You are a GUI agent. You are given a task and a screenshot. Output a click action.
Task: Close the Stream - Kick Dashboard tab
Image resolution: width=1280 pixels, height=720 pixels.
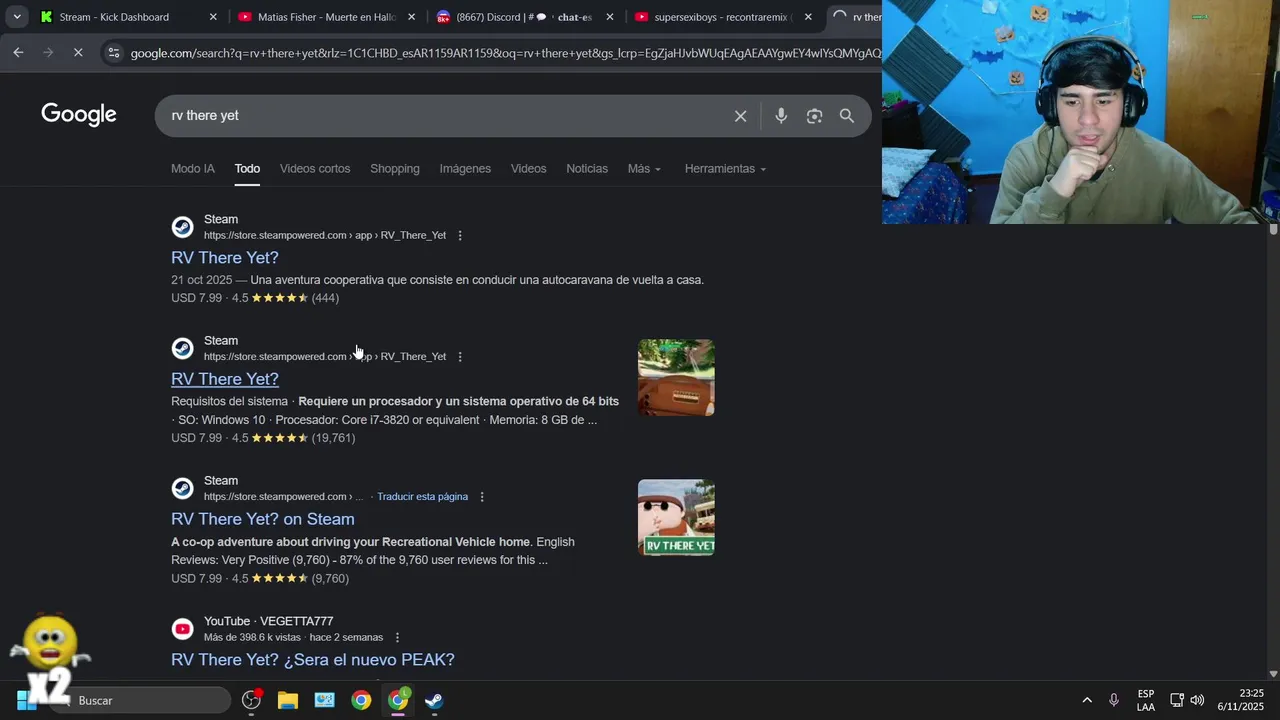tap(213, 17)
